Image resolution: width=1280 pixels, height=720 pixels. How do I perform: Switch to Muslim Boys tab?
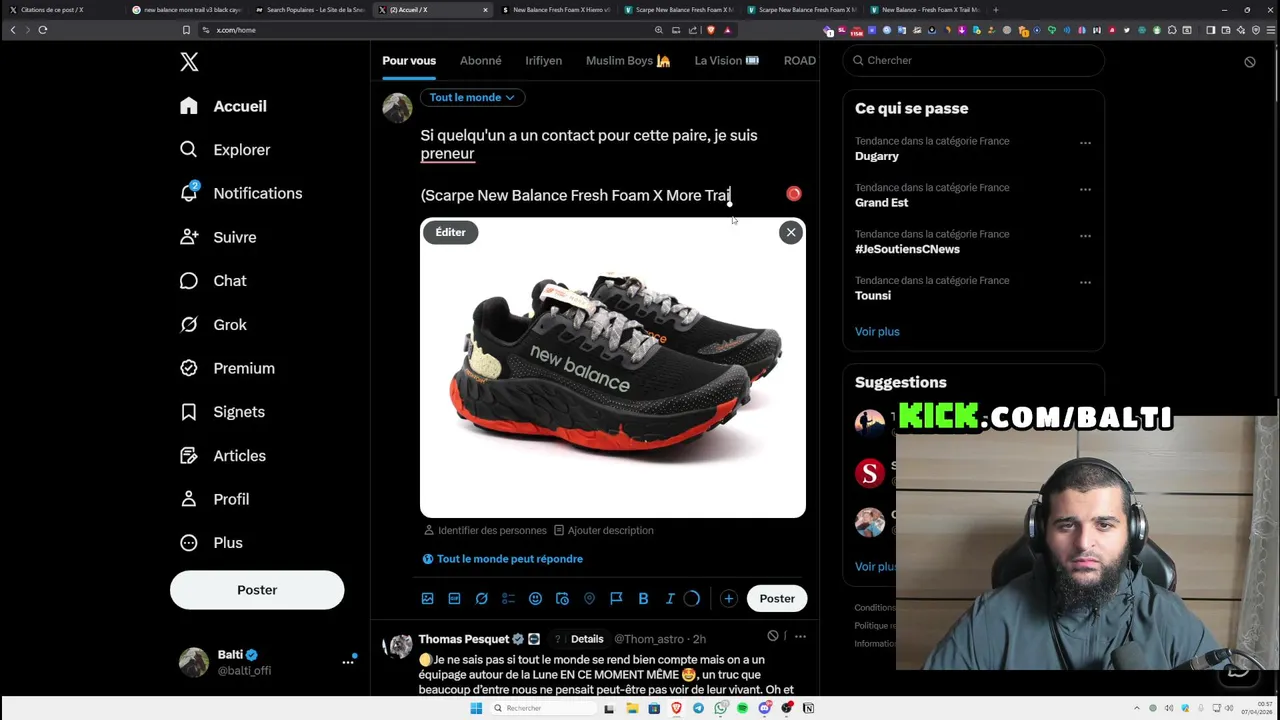tap(628, 61)
